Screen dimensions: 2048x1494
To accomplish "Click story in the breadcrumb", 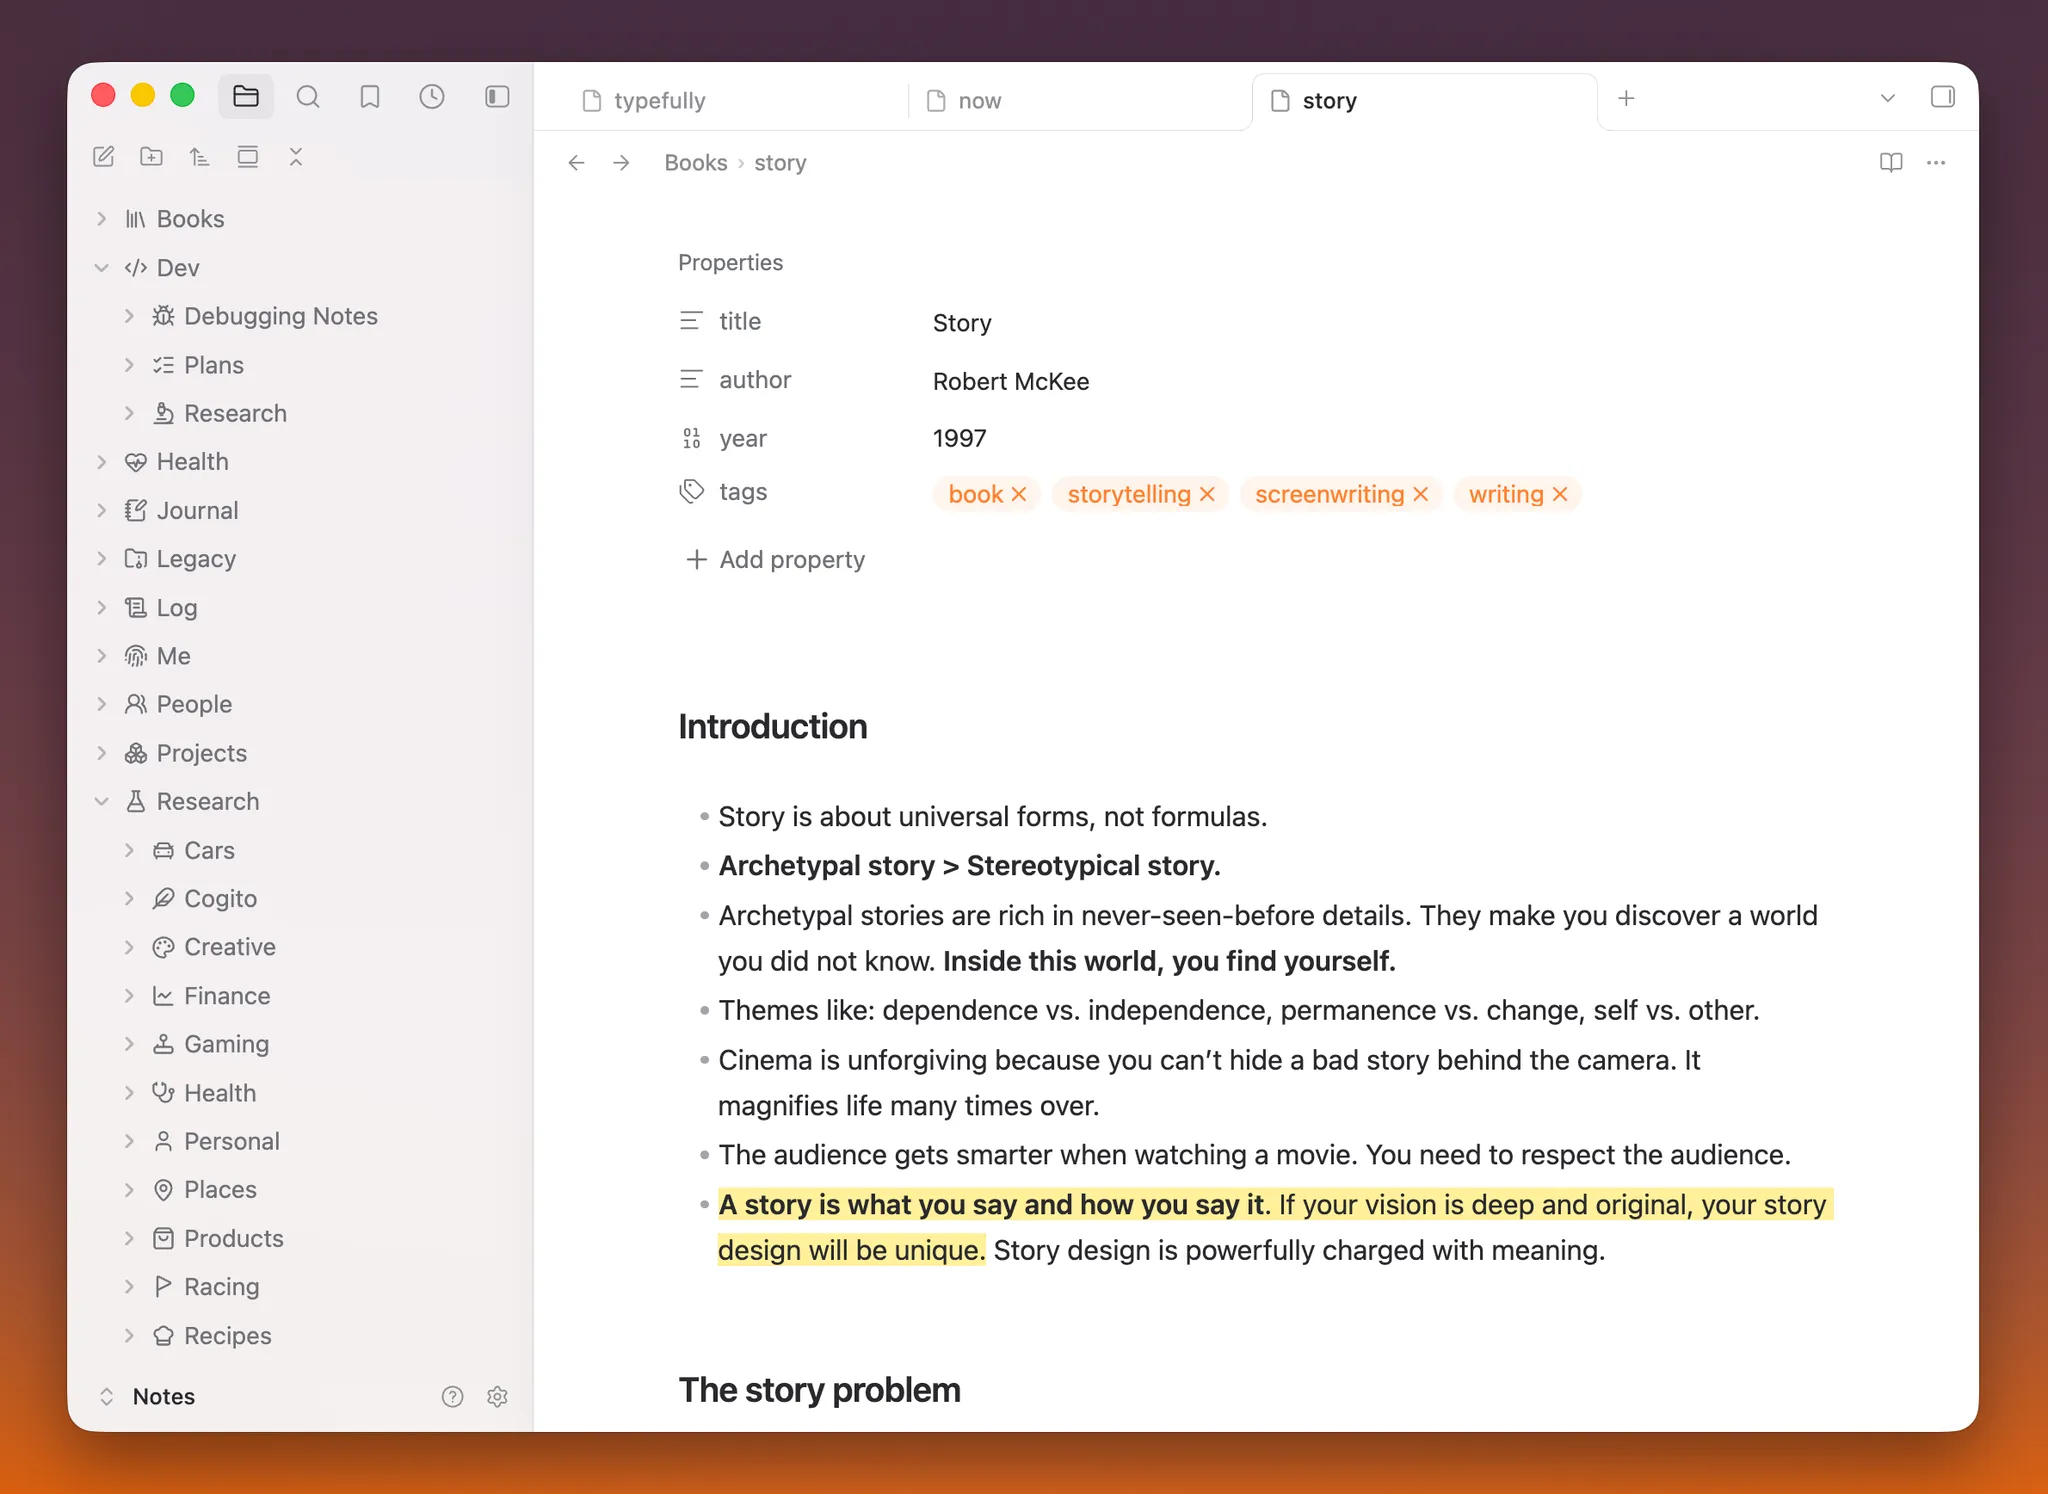I will 780,163.
